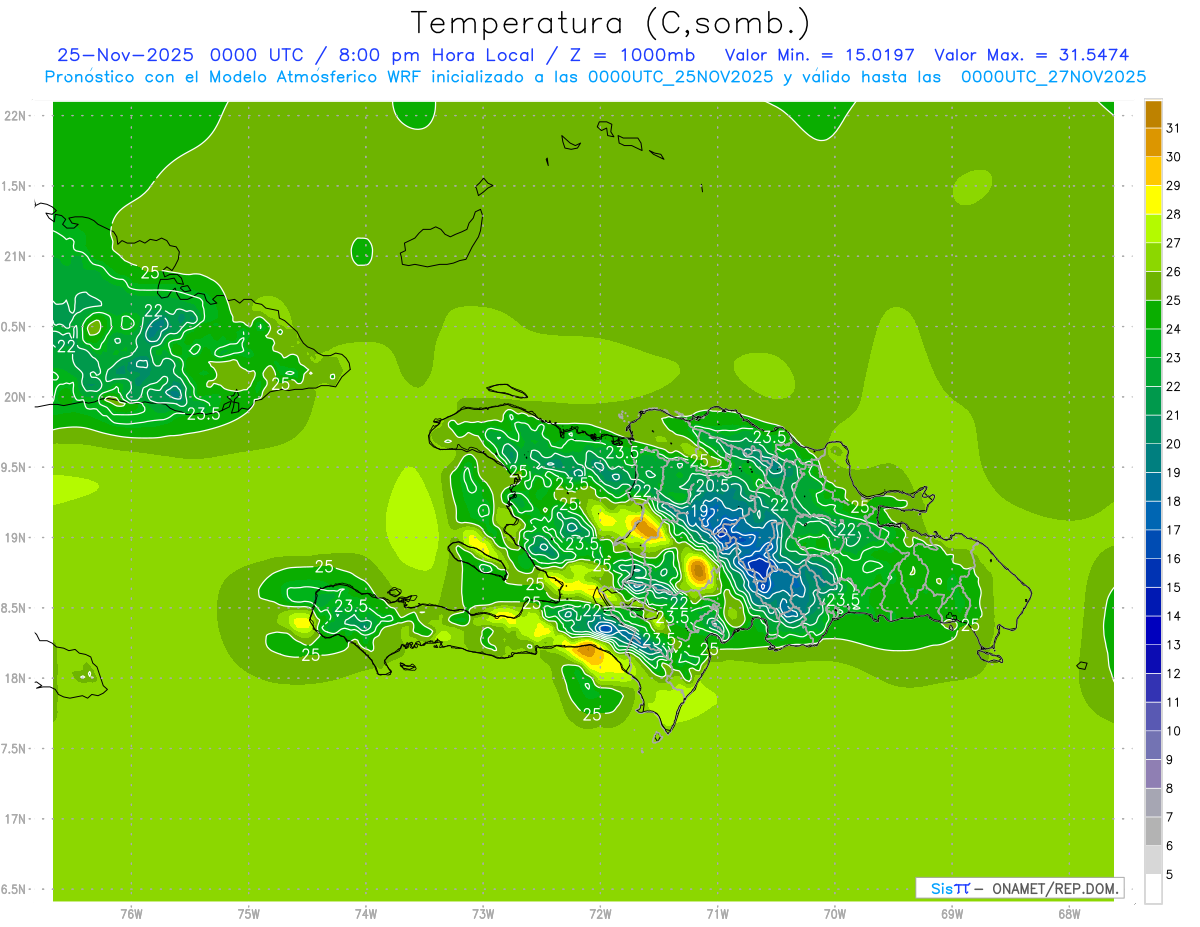Click the white "19" contour label on the map
The height and width of the screenshot is (927, 1200).
click(699, 510)
